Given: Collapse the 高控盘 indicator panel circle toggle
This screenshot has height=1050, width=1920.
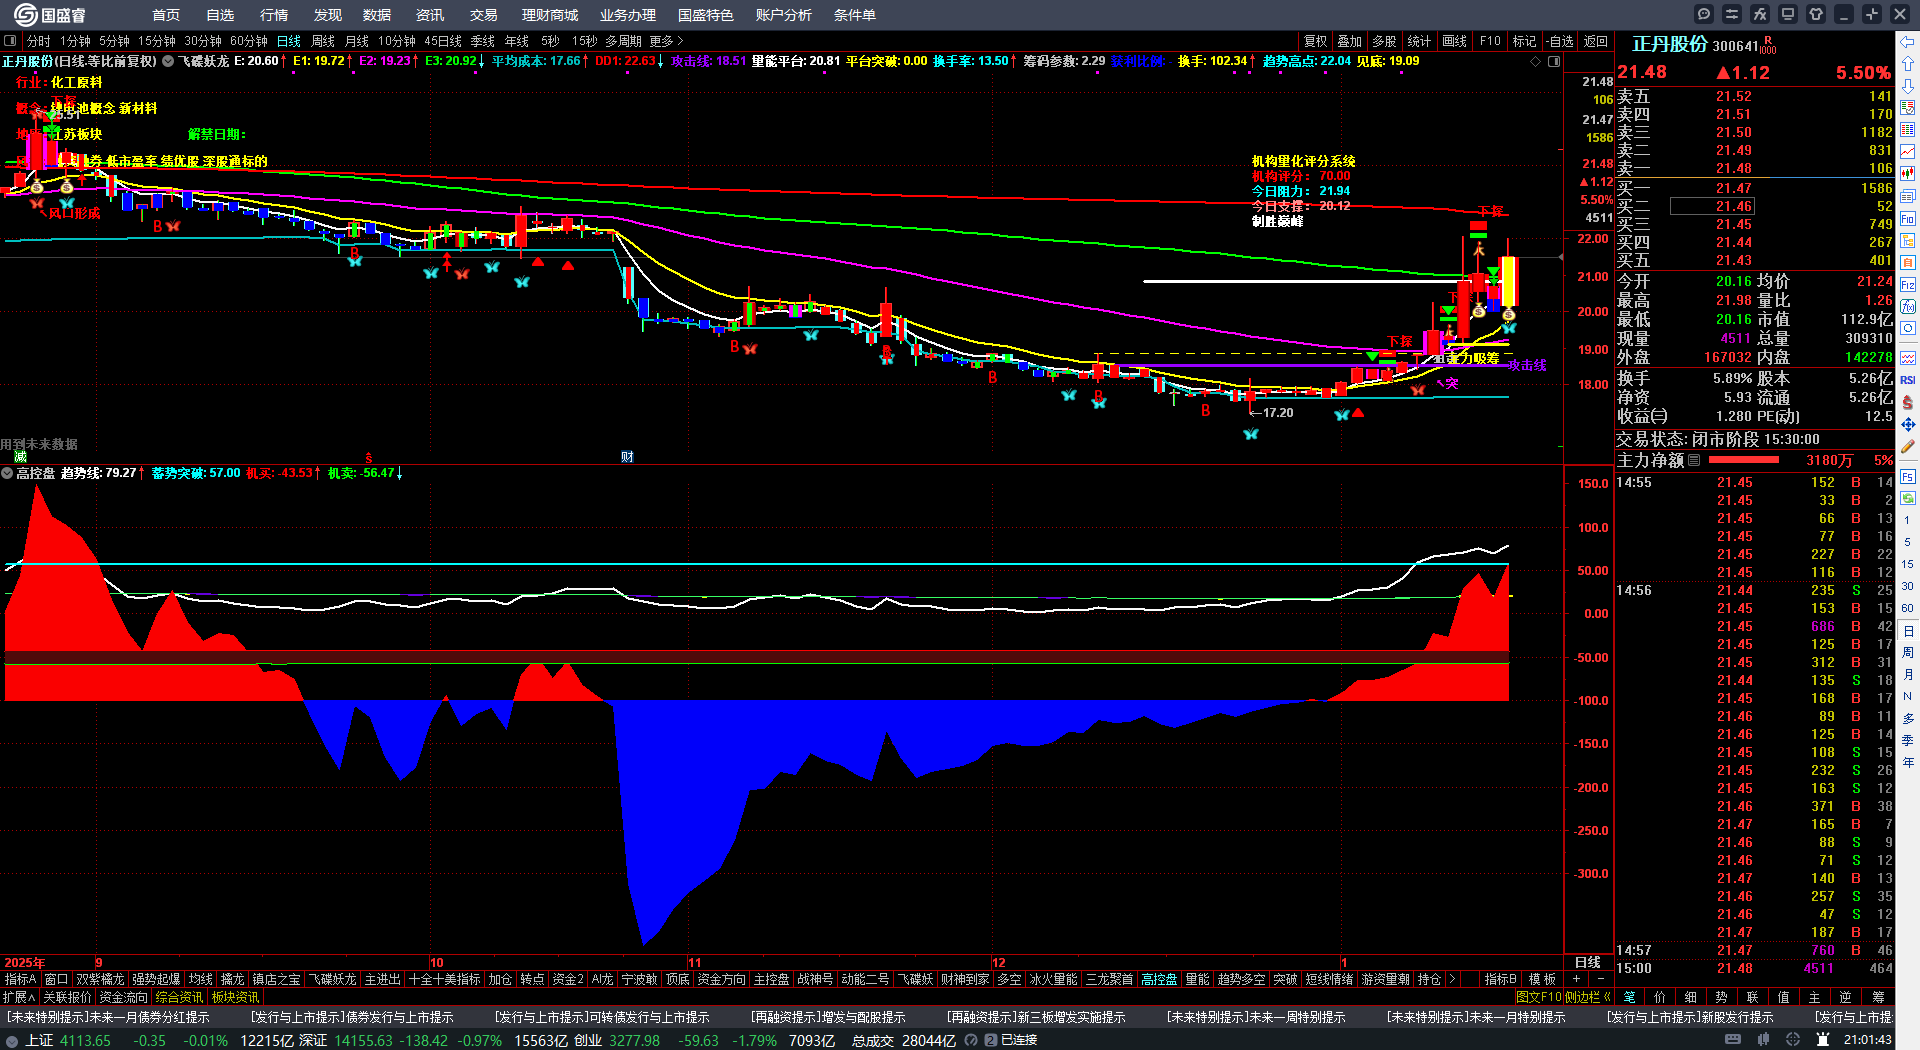Looking at the screenshot, I should click(x=7, y=473).
